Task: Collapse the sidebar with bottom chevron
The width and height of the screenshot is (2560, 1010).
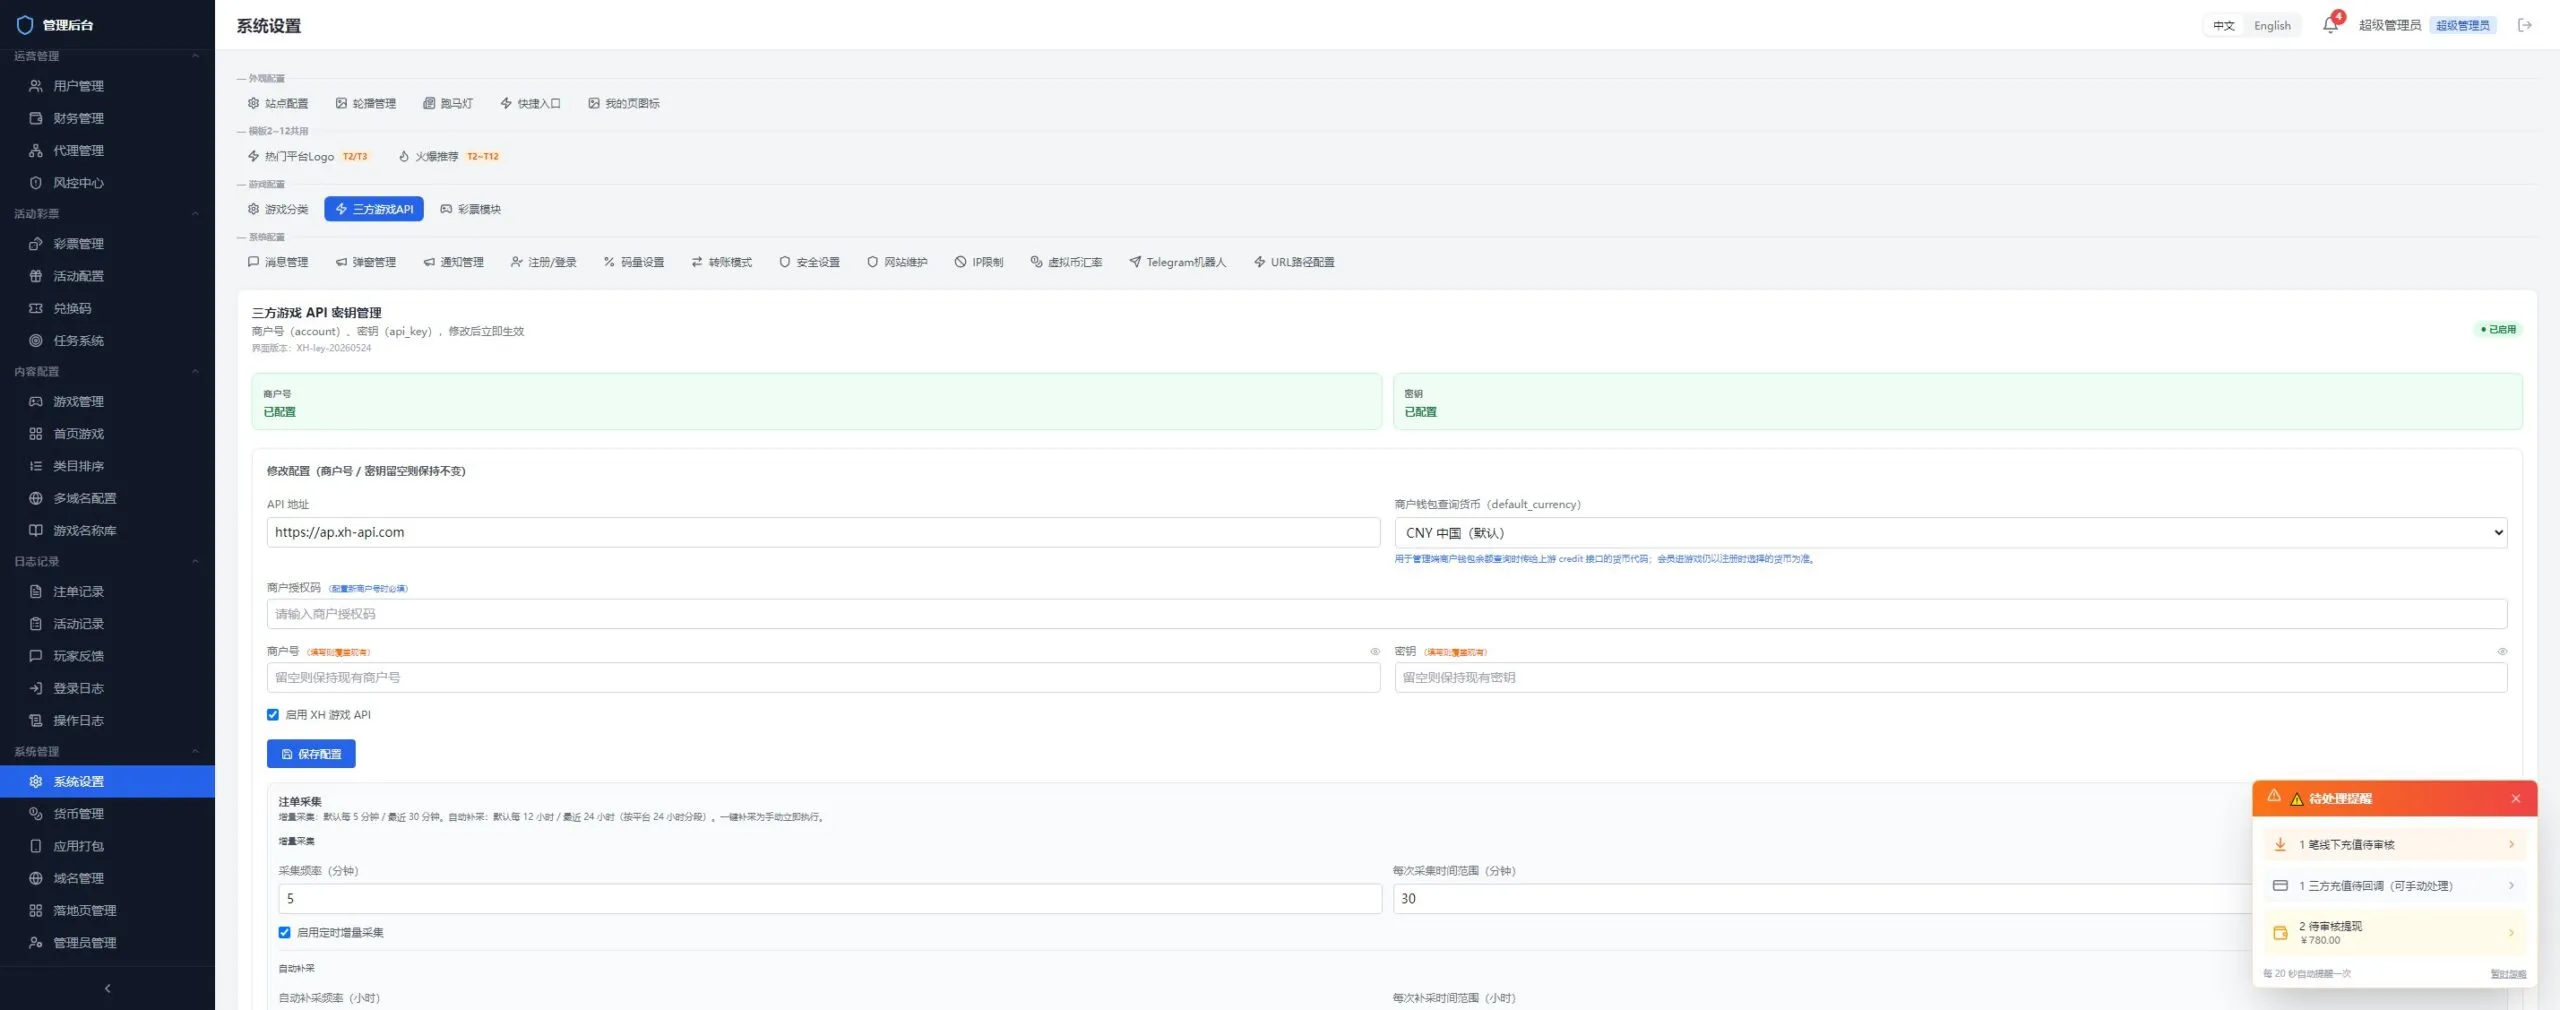Action: point(107,988)
